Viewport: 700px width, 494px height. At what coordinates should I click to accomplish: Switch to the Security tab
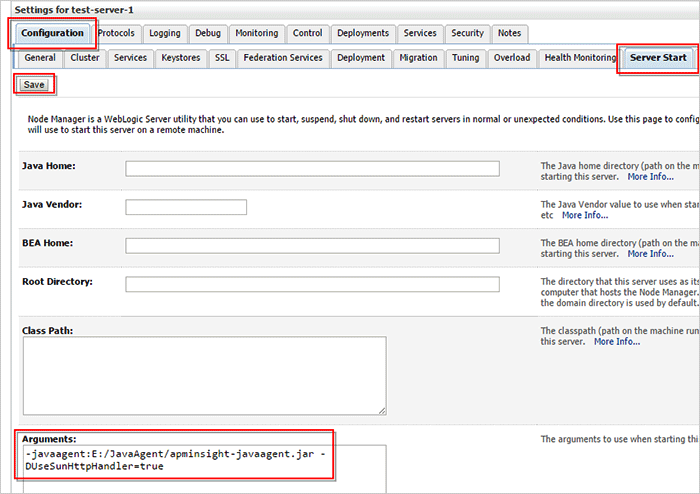point(467,33)
